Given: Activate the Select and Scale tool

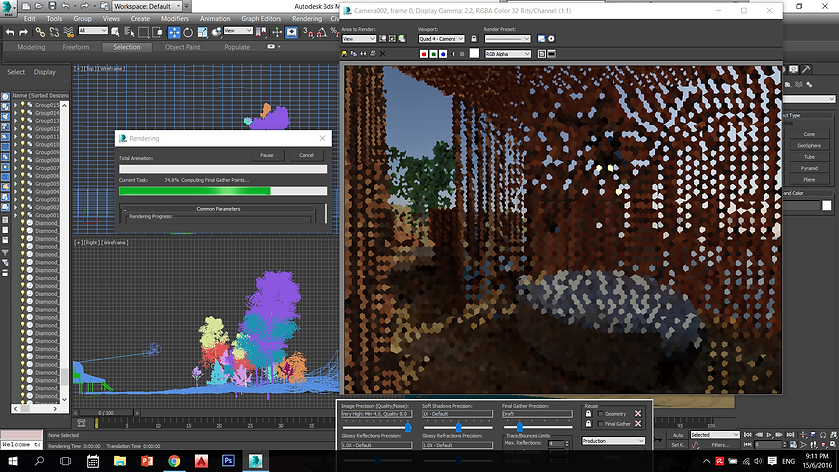Looking at the screenshot, I should point(202,32).
